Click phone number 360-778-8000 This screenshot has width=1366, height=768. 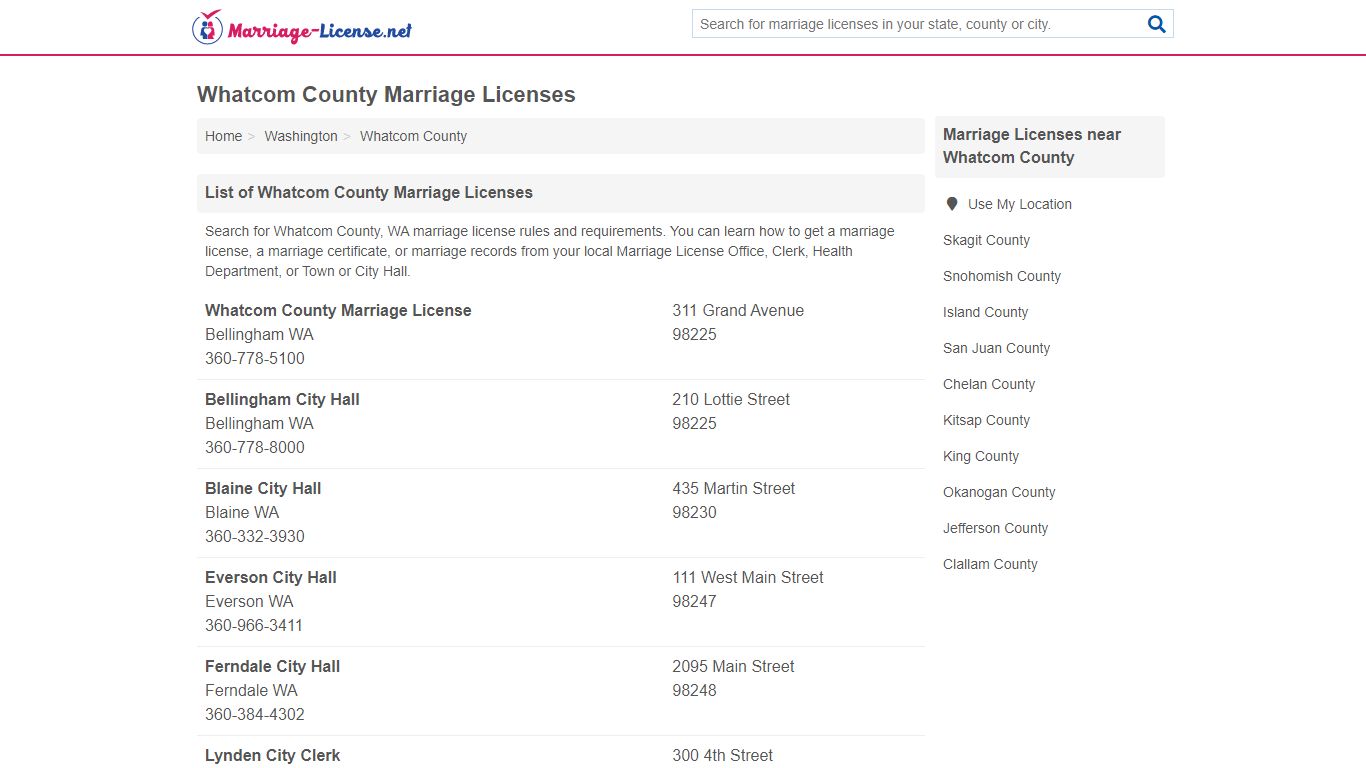tap(255, 447)
